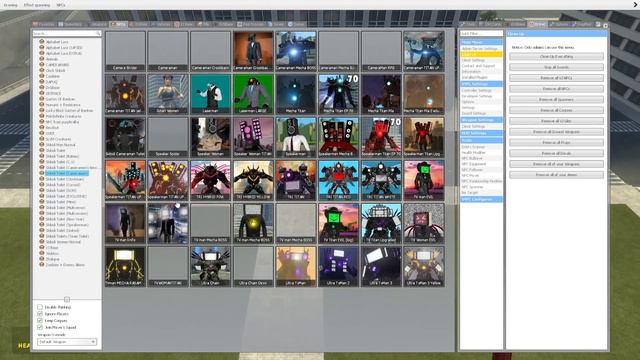
Task: Open the NPCs menu in top bar
Action: click(x=61, y=5)
